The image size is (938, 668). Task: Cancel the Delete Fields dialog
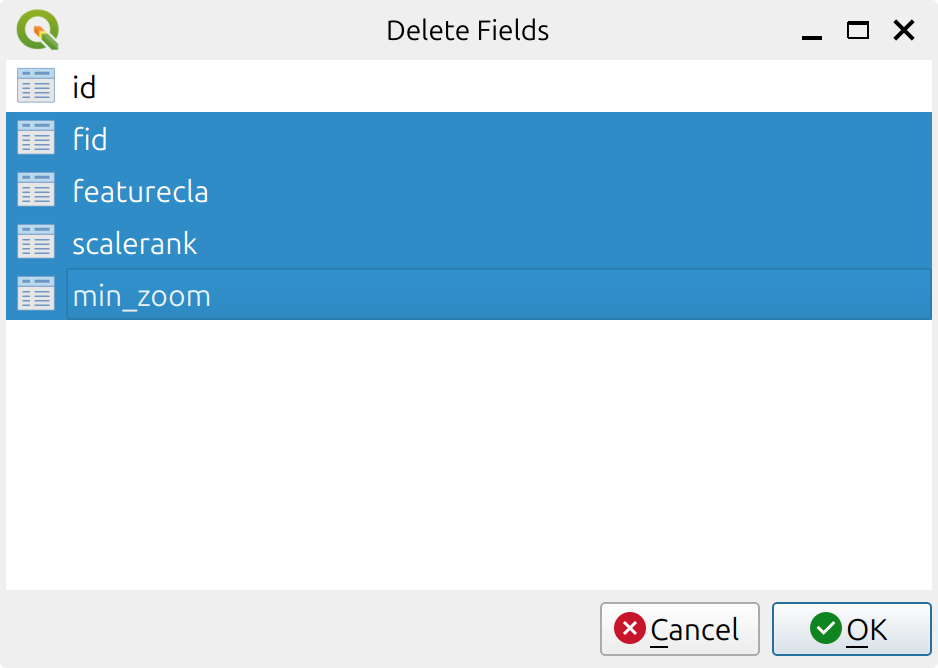679,629
